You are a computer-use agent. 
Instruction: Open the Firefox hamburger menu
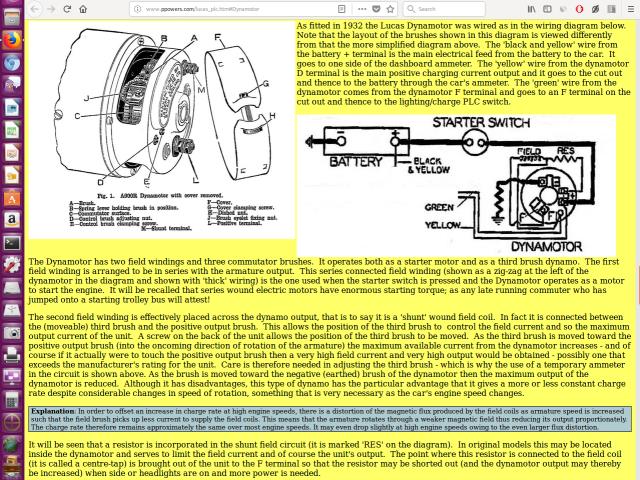pos(629,8)
